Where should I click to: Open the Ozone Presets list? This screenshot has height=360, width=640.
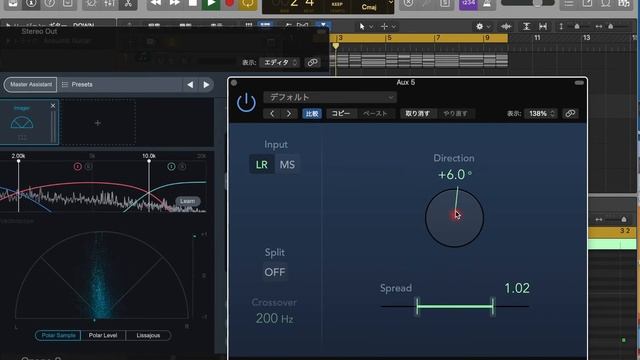(77, 84)
